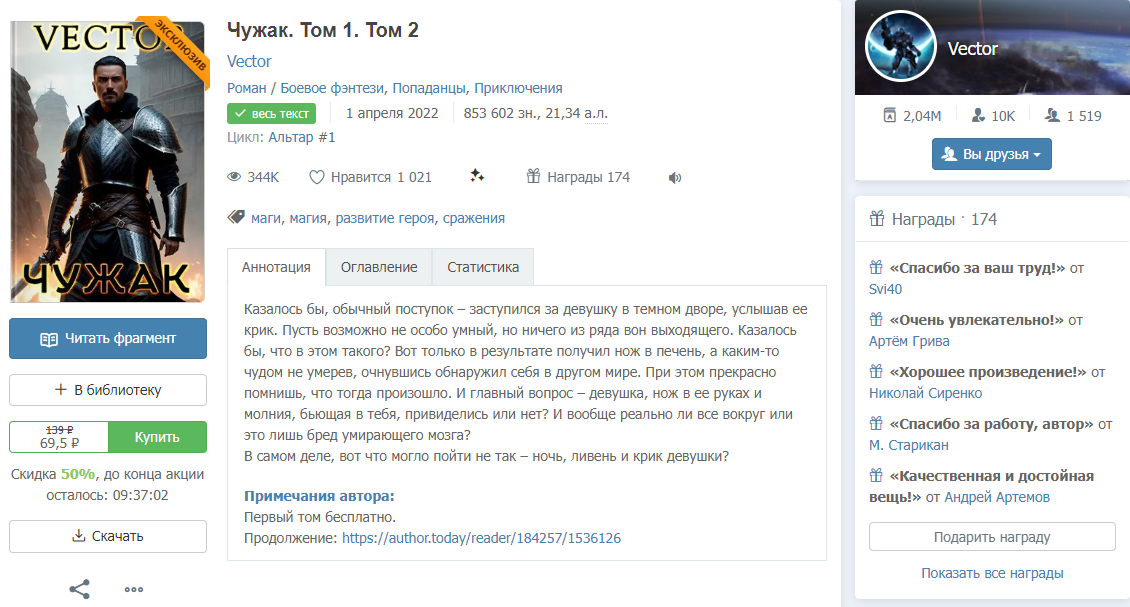Click the date 1 апреля 2022
Viewport: 1130px width, 607px height.
(x=392, y=113)
